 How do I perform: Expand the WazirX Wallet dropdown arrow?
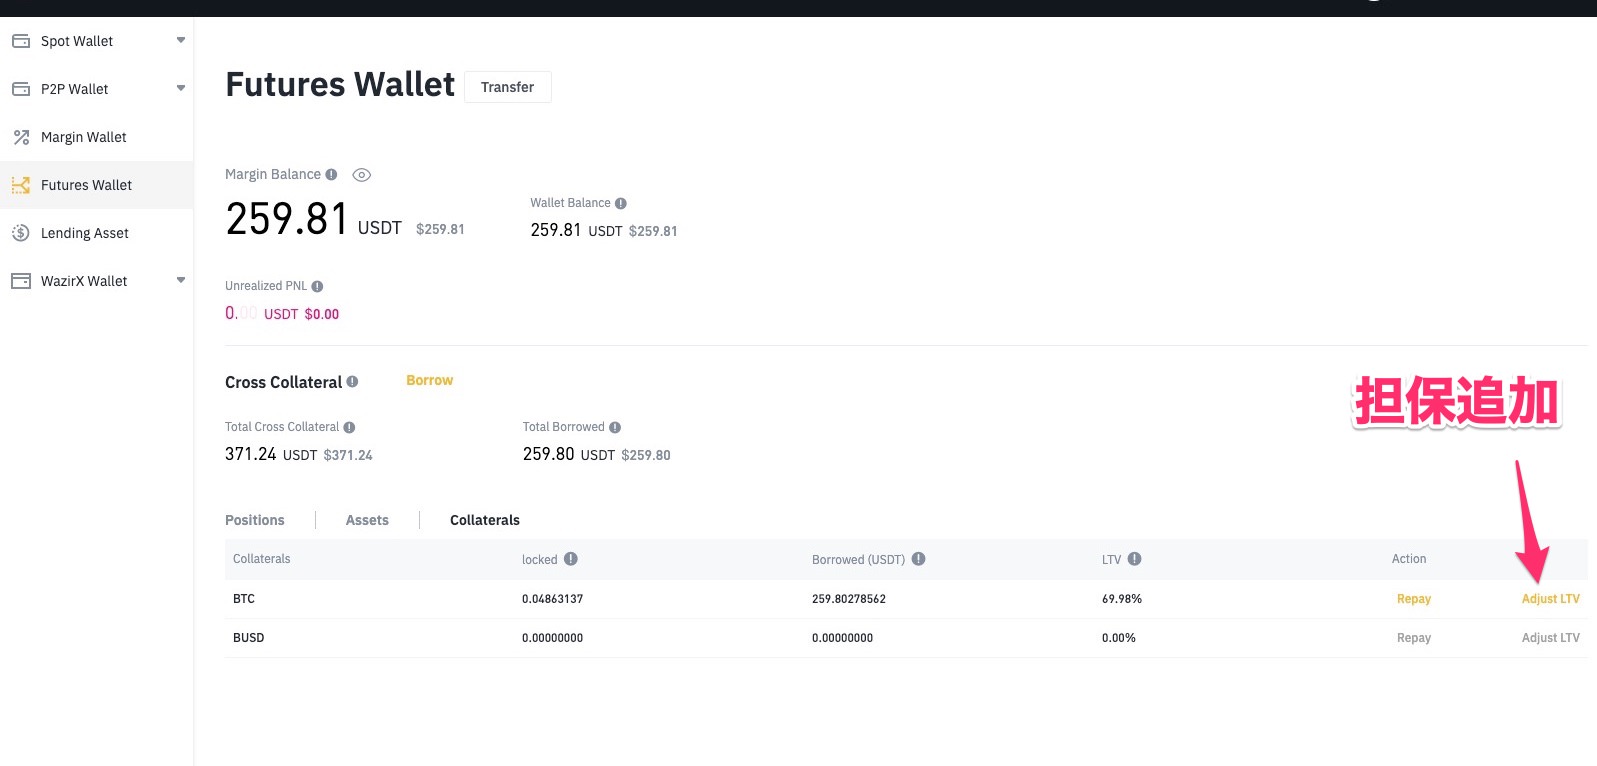point(181,280)
